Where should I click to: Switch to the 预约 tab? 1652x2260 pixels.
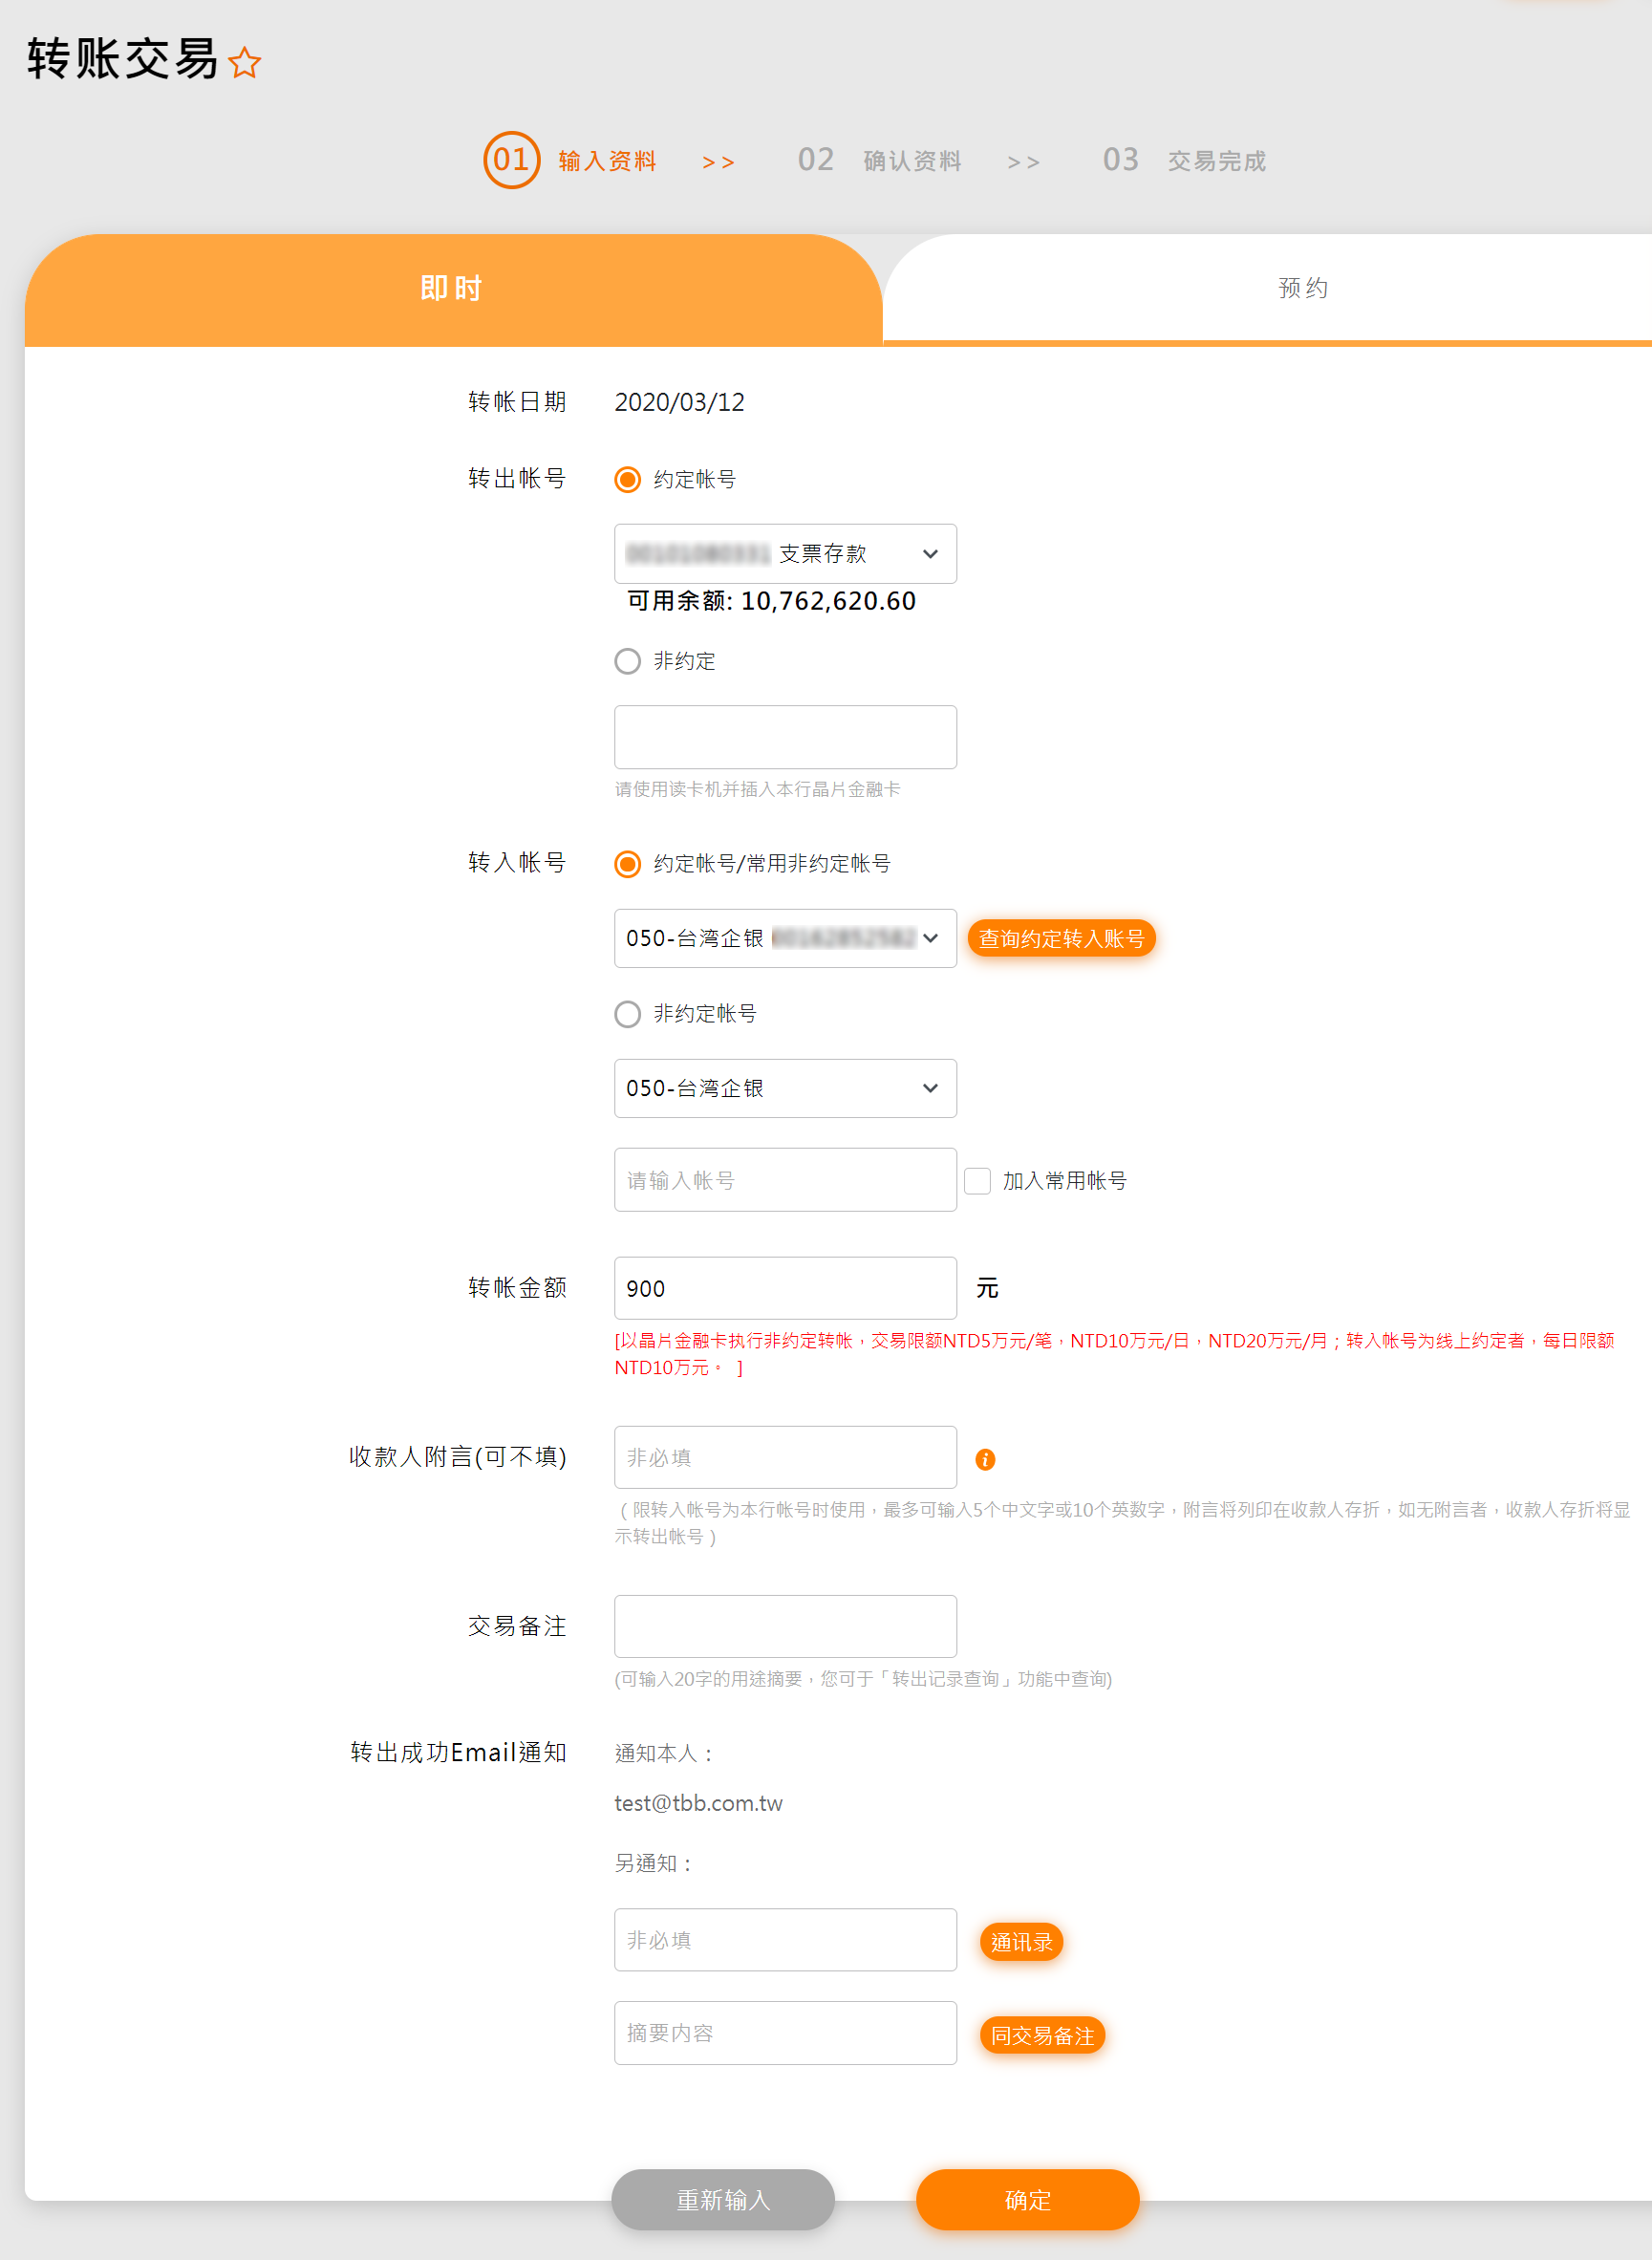(x=1302, y=288)
